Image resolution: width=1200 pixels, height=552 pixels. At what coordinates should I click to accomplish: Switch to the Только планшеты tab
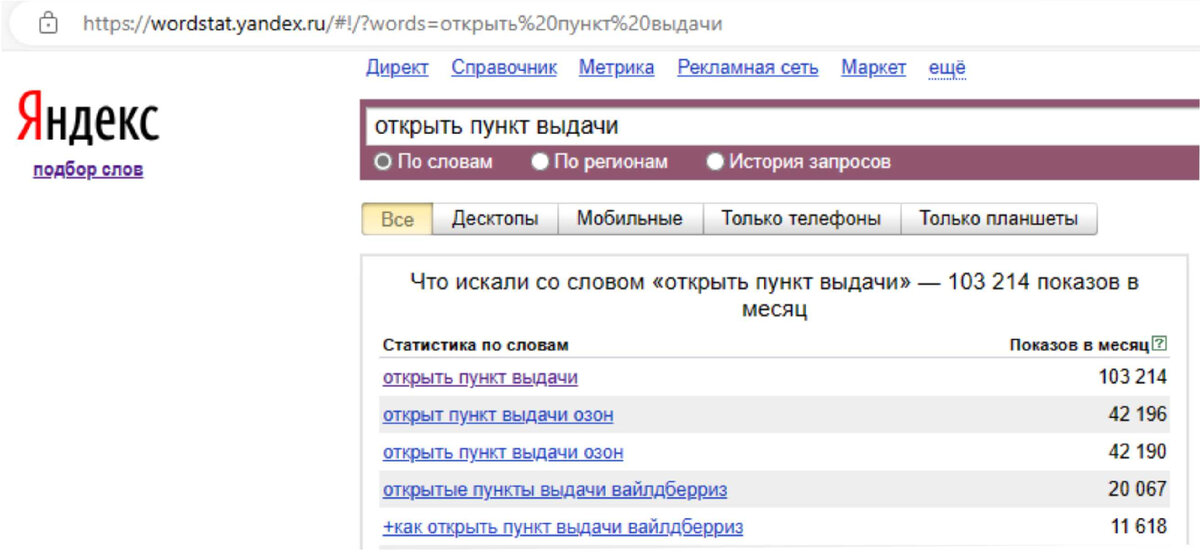(x=999, y=219)
